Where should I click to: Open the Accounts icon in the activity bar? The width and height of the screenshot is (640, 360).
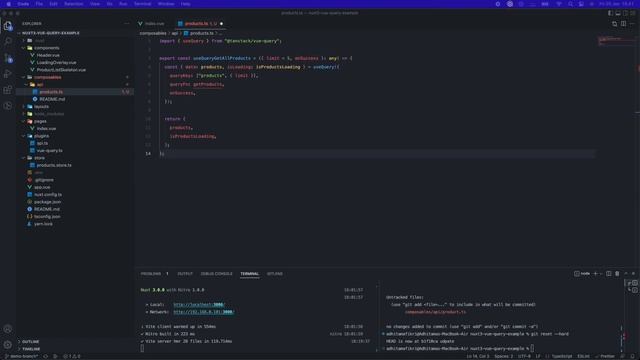point(8,329)
